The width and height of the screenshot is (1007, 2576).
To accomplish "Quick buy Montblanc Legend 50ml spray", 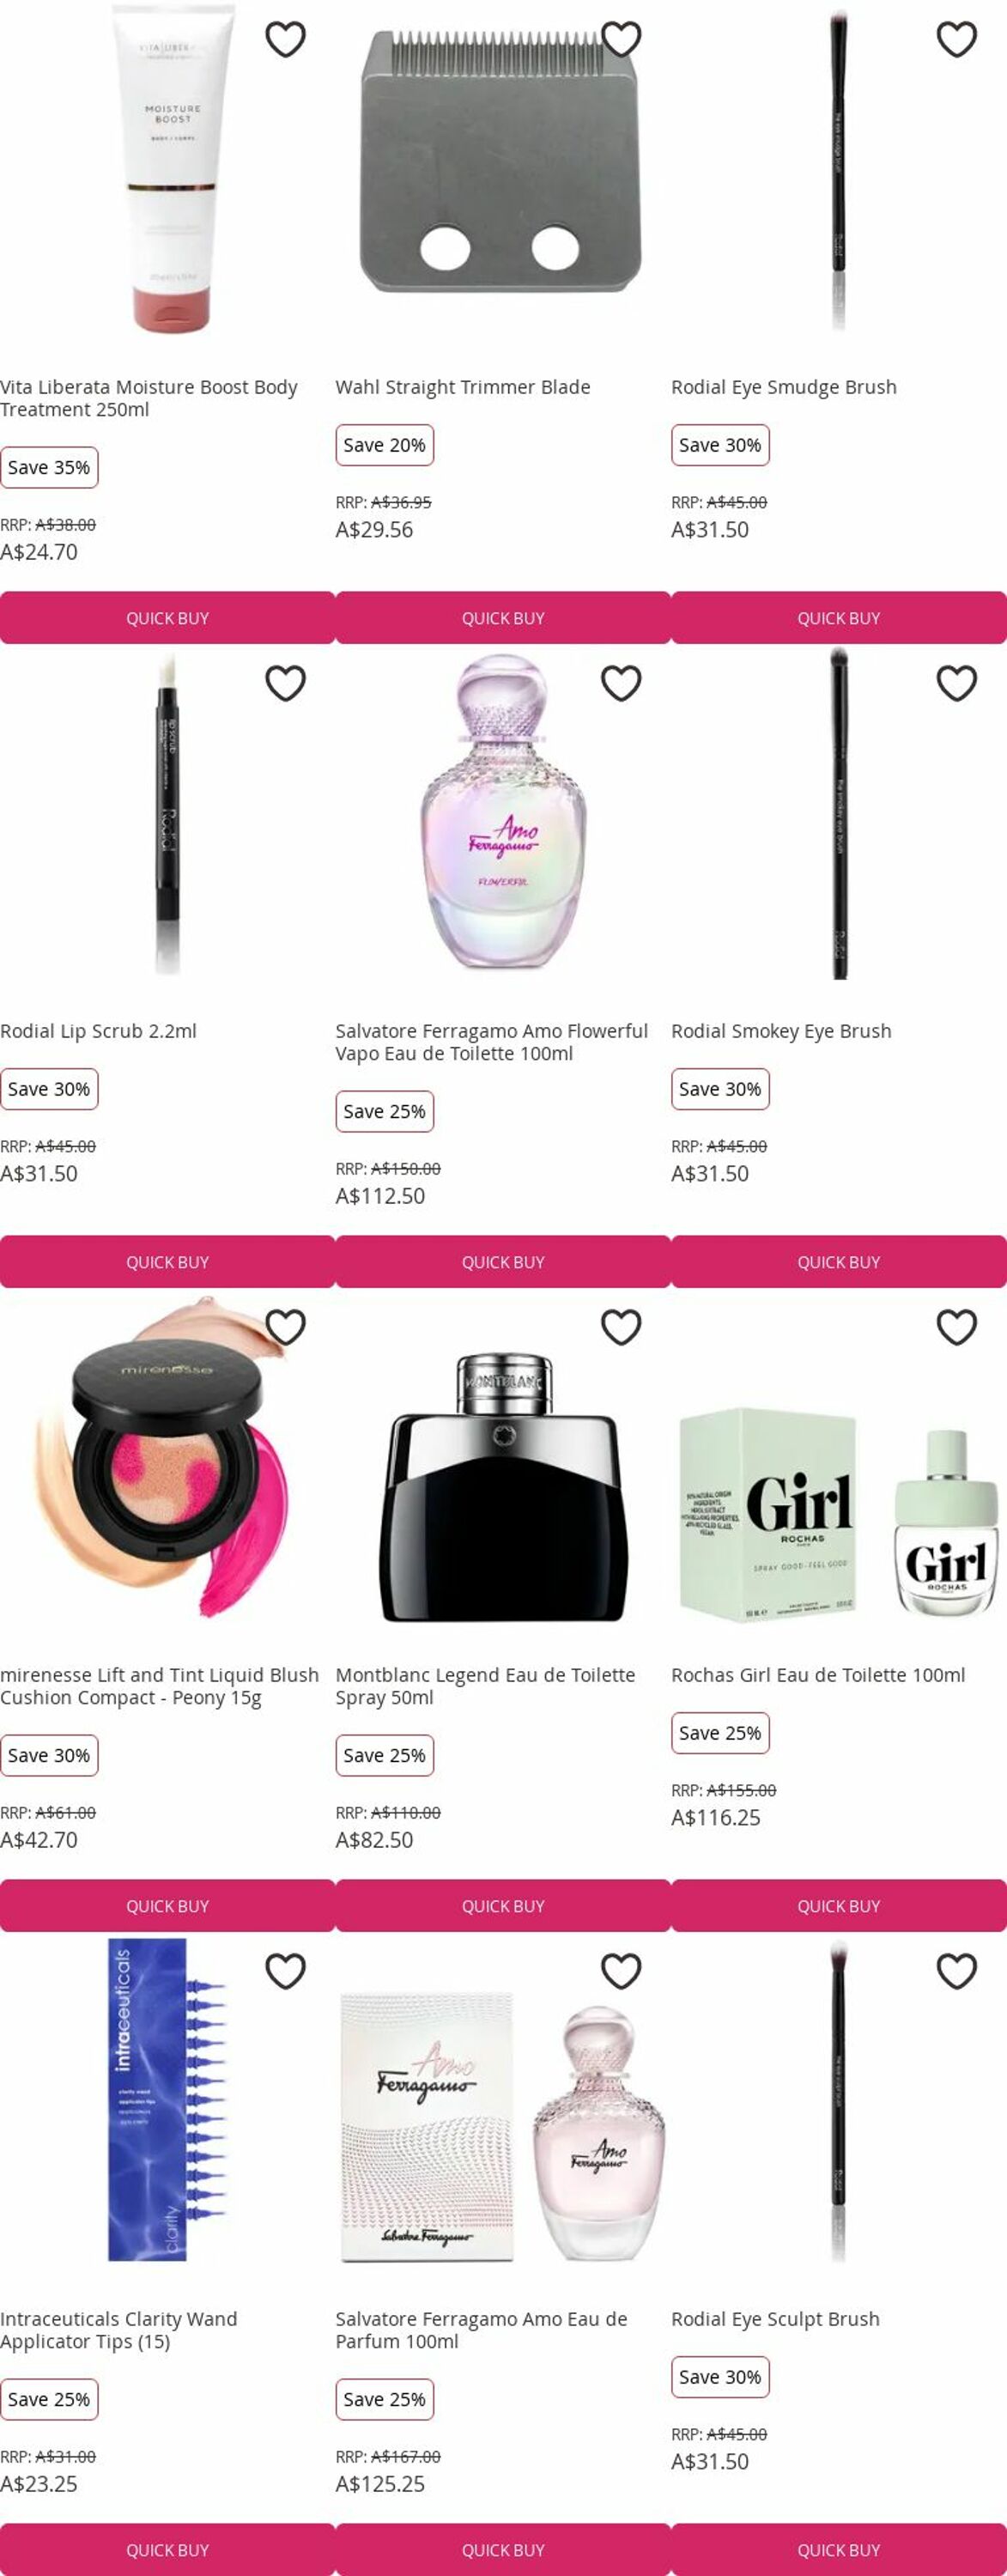I will [503, 1906].
